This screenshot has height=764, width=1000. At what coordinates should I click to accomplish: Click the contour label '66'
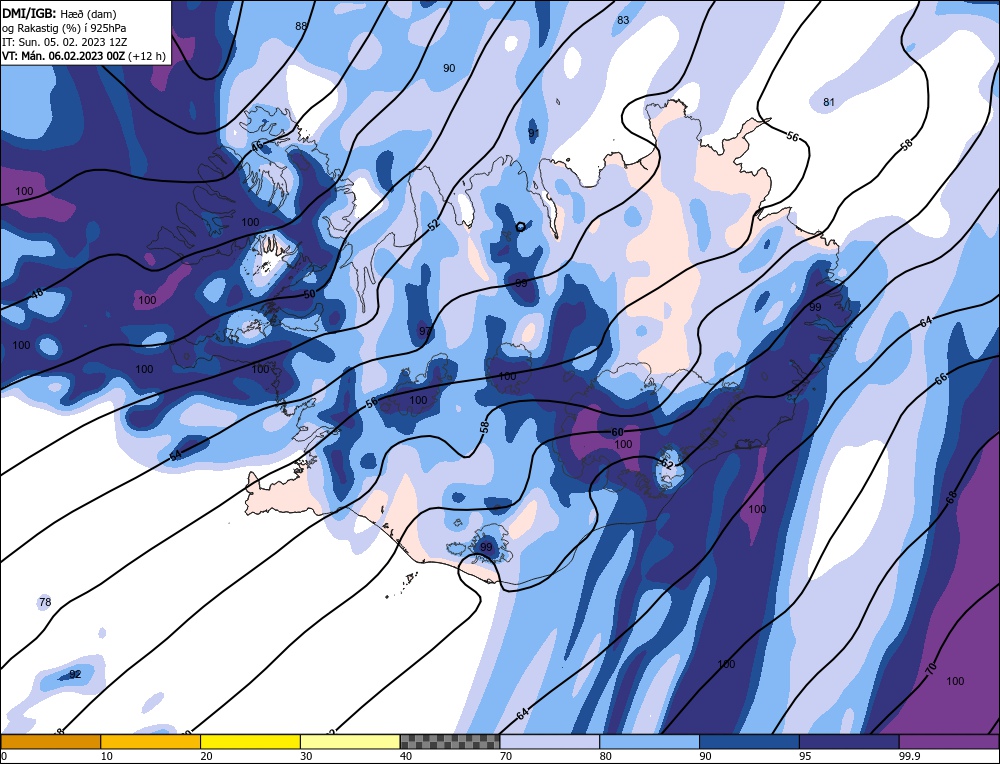coord(941,379)
